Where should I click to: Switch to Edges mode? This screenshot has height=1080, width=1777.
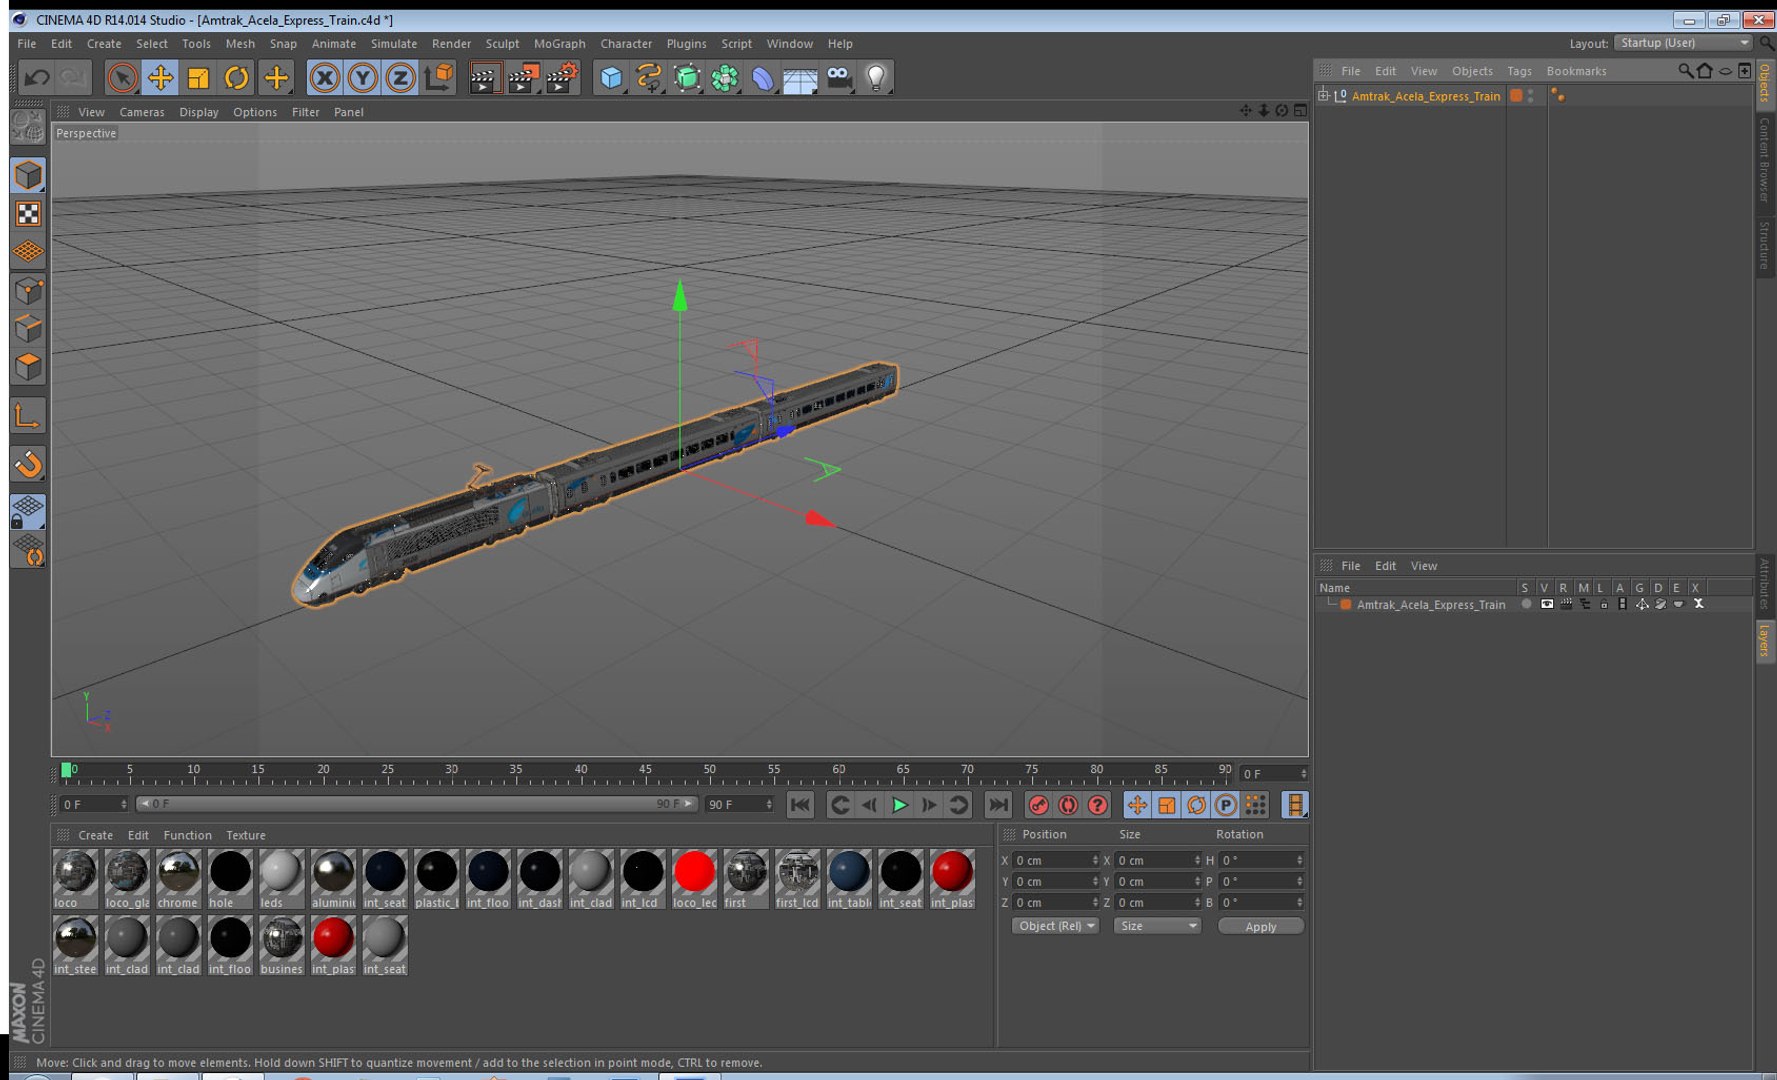coord(28,328)
